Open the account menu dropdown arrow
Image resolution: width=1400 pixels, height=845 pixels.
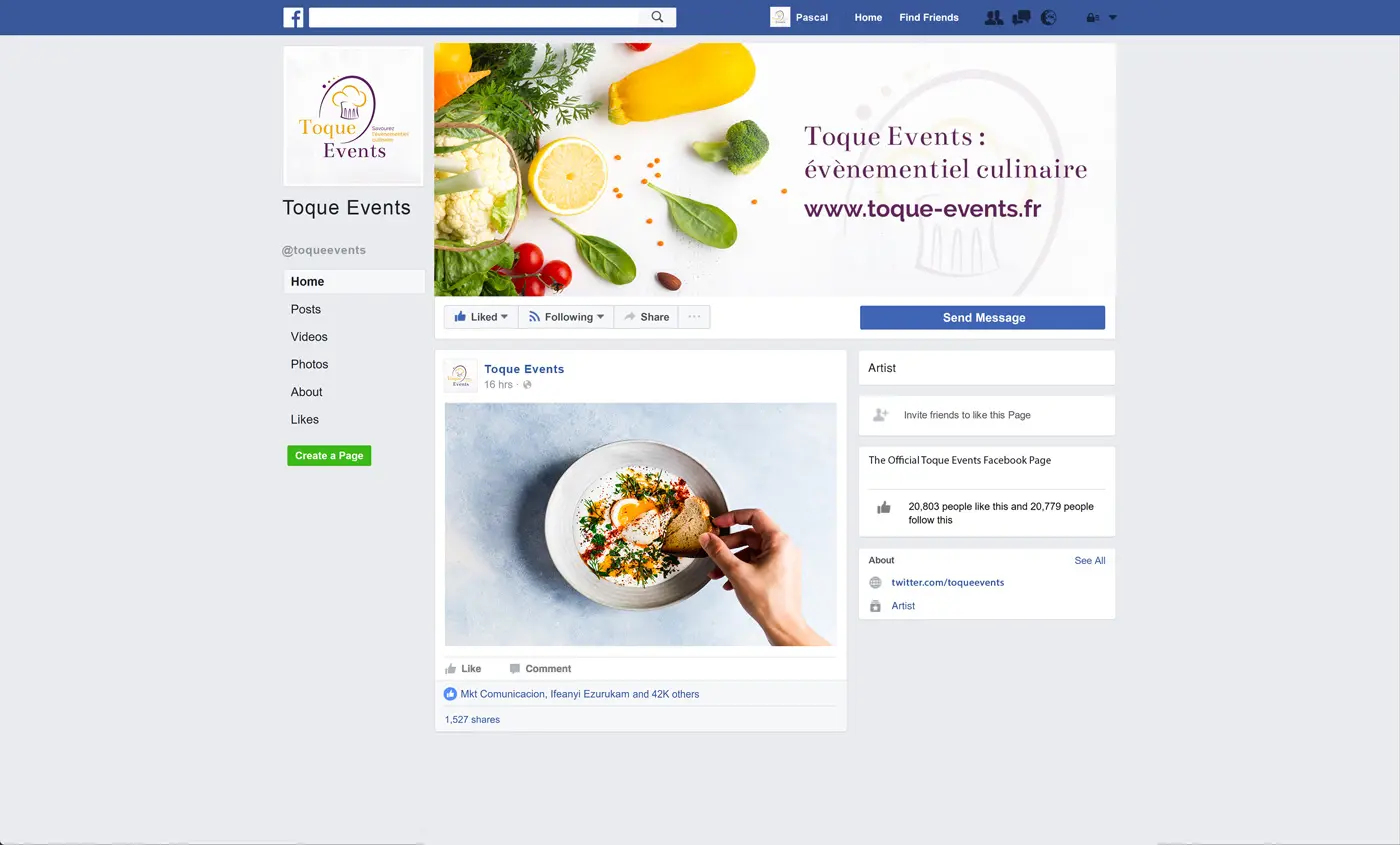(x=1113, y=17)
